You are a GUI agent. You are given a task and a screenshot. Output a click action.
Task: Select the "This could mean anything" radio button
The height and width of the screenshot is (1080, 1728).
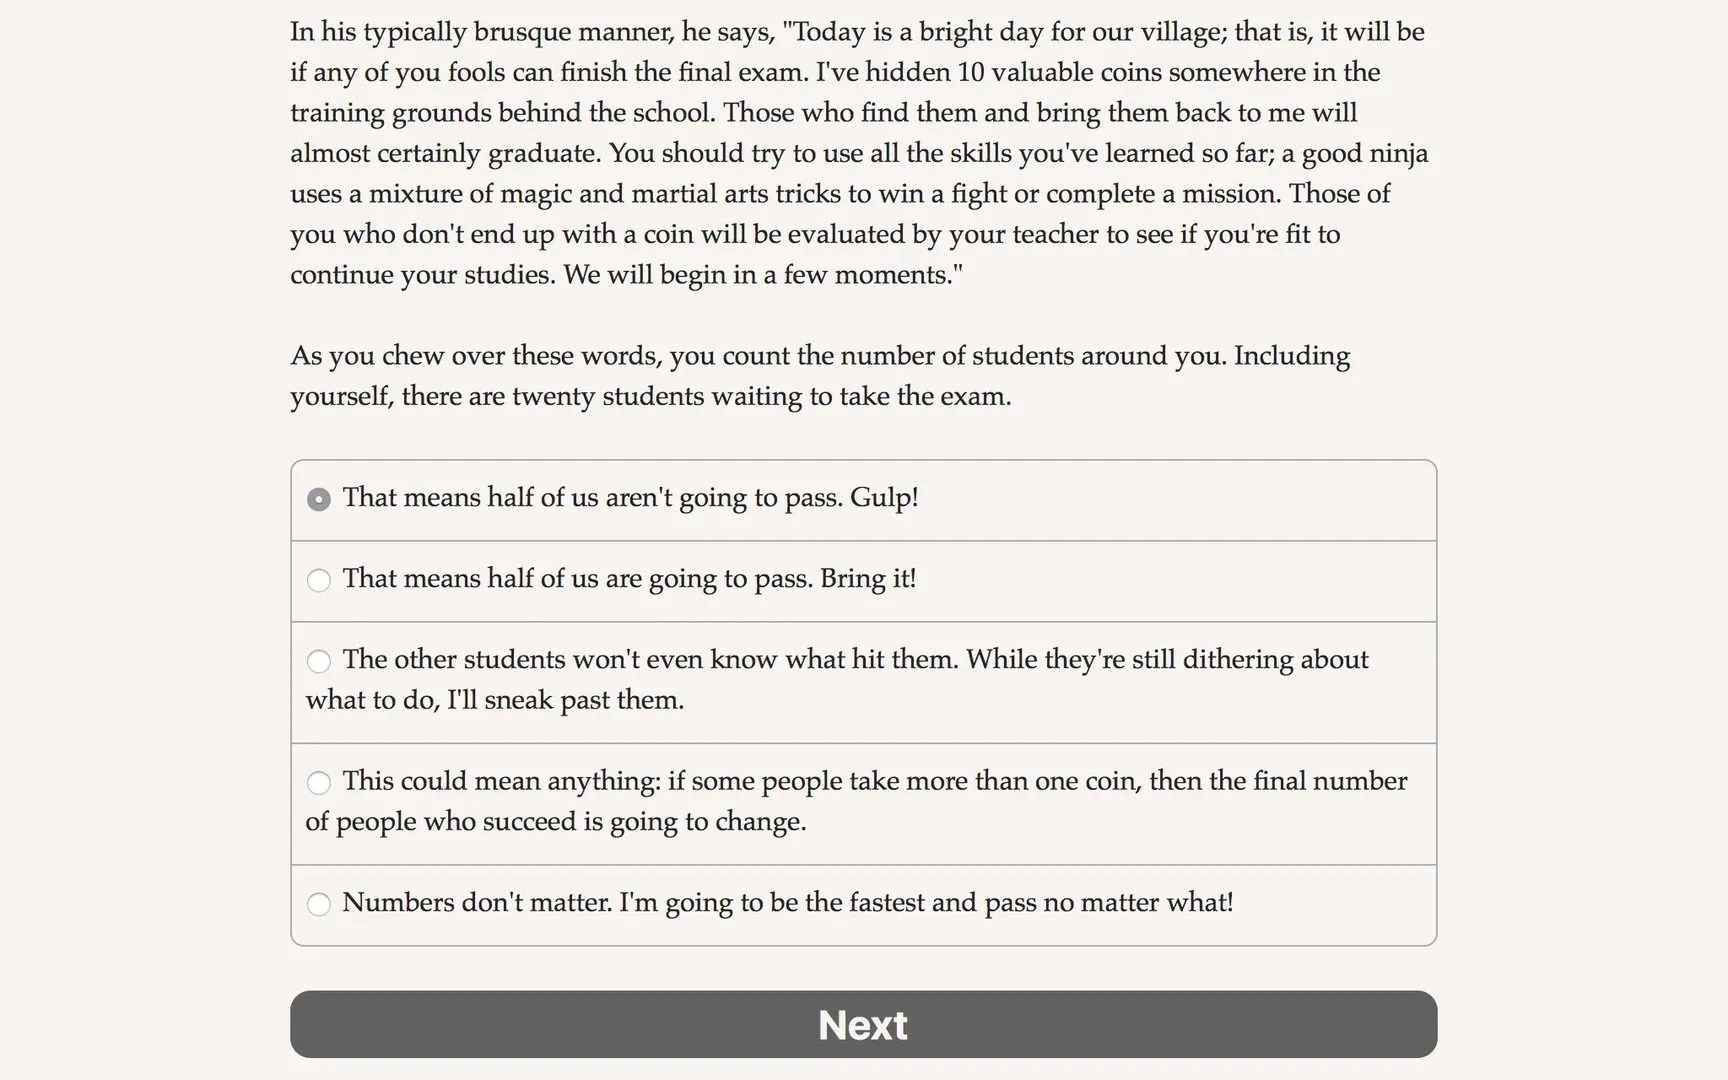coord(319,782)
